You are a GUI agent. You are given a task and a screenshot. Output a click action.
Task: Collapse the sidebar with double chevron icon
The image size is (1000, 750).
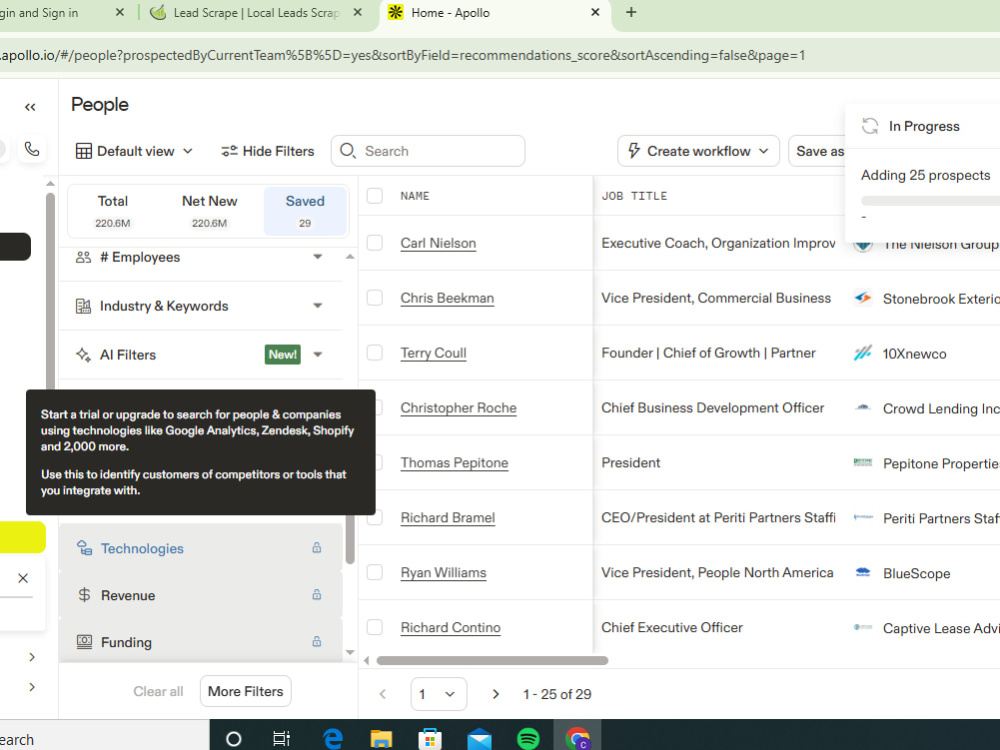(30, 107)
